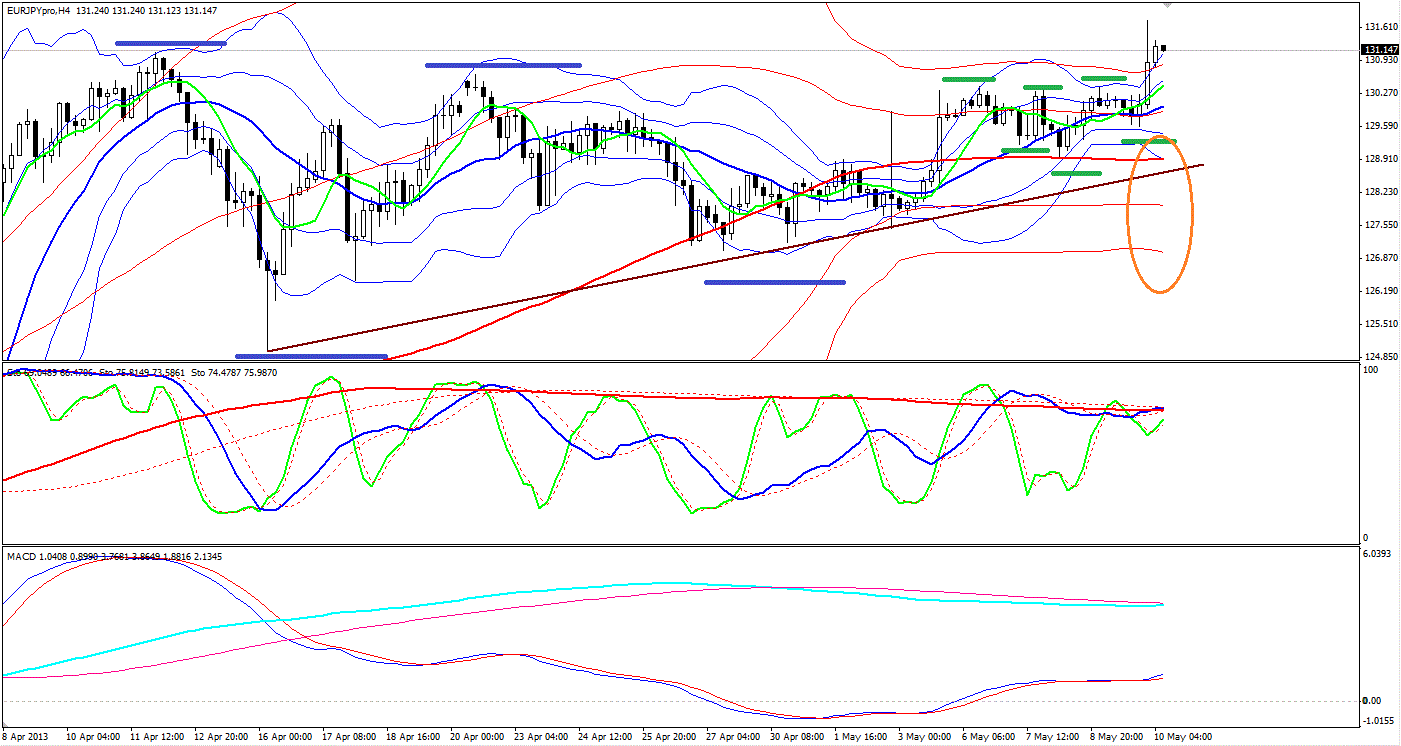
Task: Click the 11 Apr 12:00 time label
Action: point(156,737)
